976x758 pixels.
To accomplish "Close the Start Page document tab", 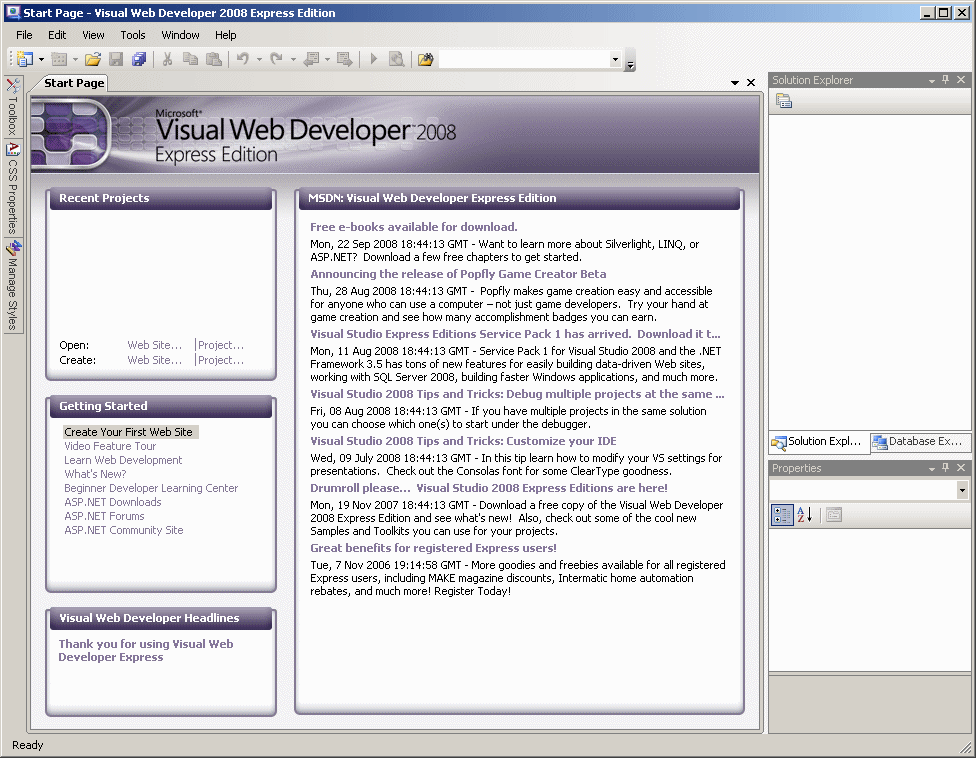I will [x=751, y=83].
